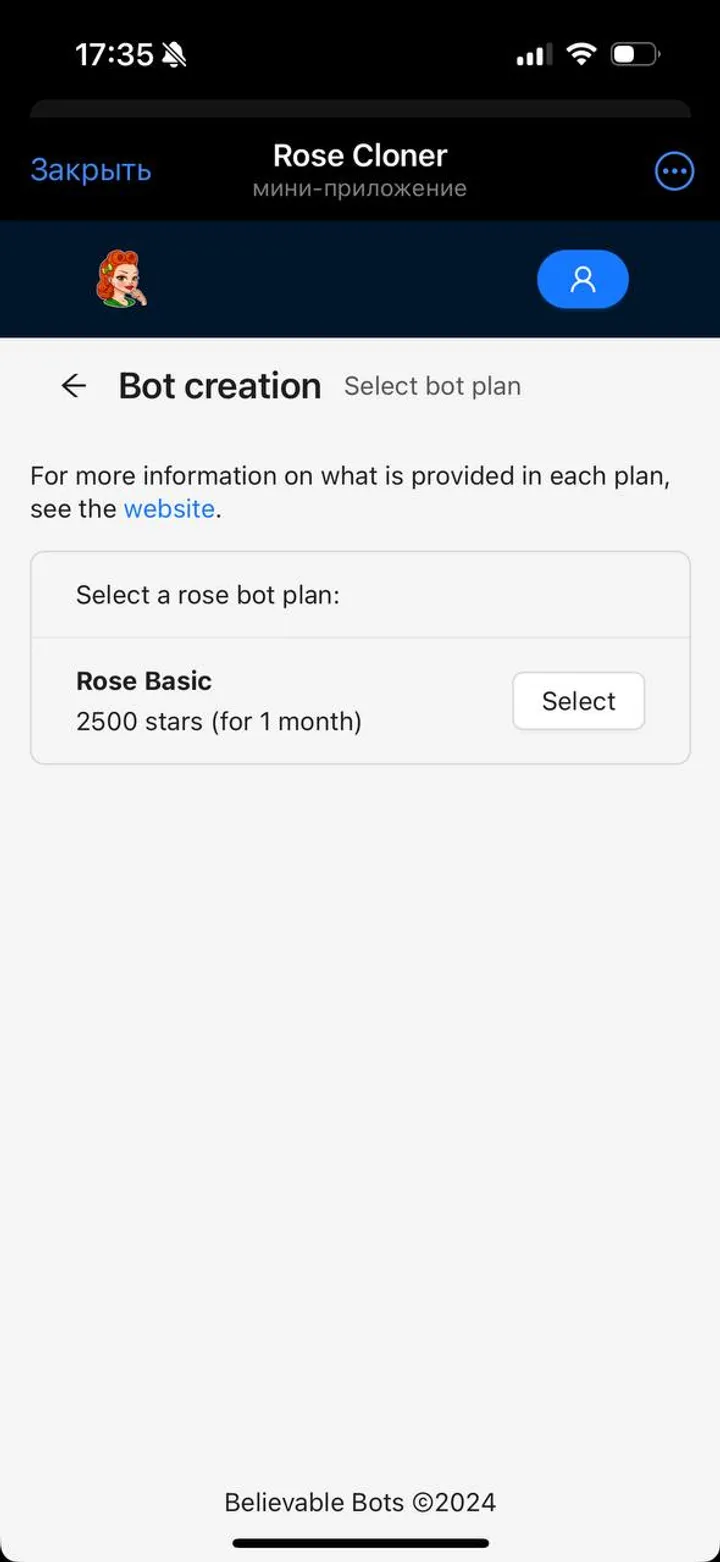Tap the muted notifications bell icon

tap(174, 53)
